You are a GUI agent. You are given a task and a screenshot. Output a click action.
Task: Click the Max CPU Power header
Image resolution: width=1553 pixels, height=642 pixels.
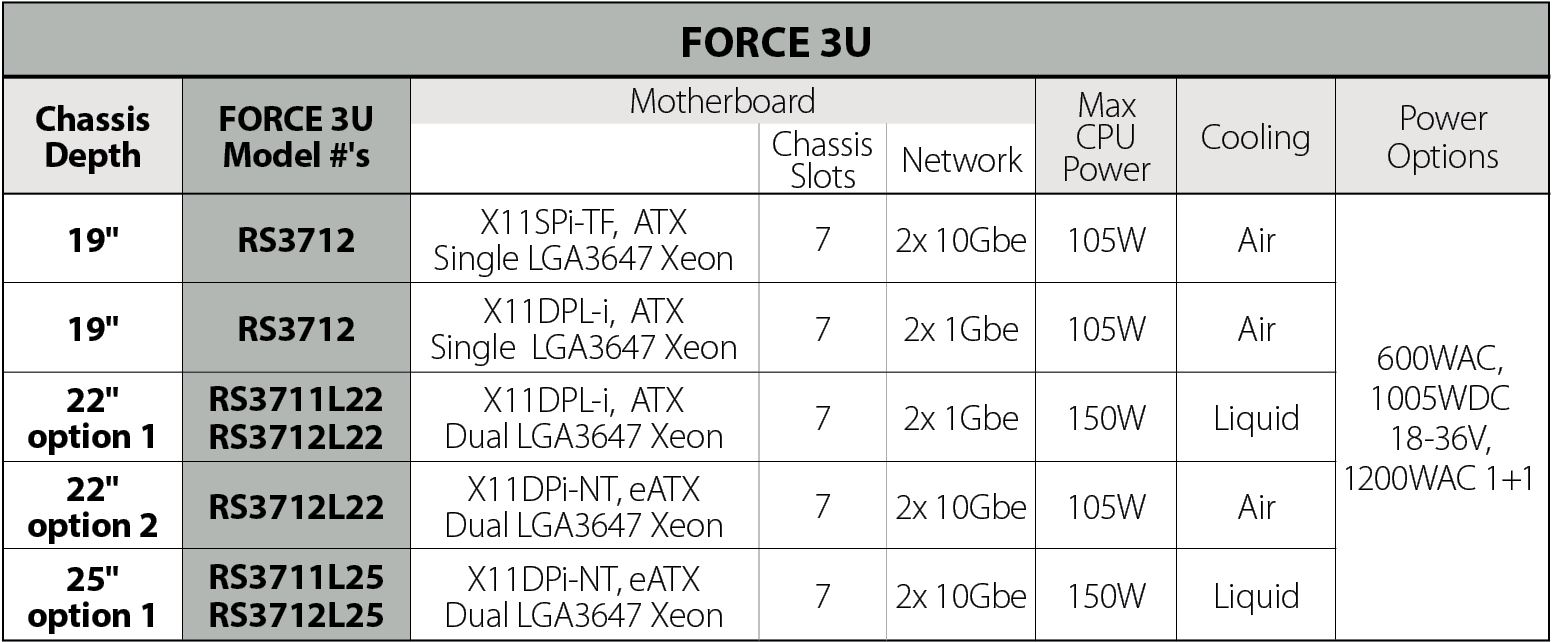click(1106, 137)
